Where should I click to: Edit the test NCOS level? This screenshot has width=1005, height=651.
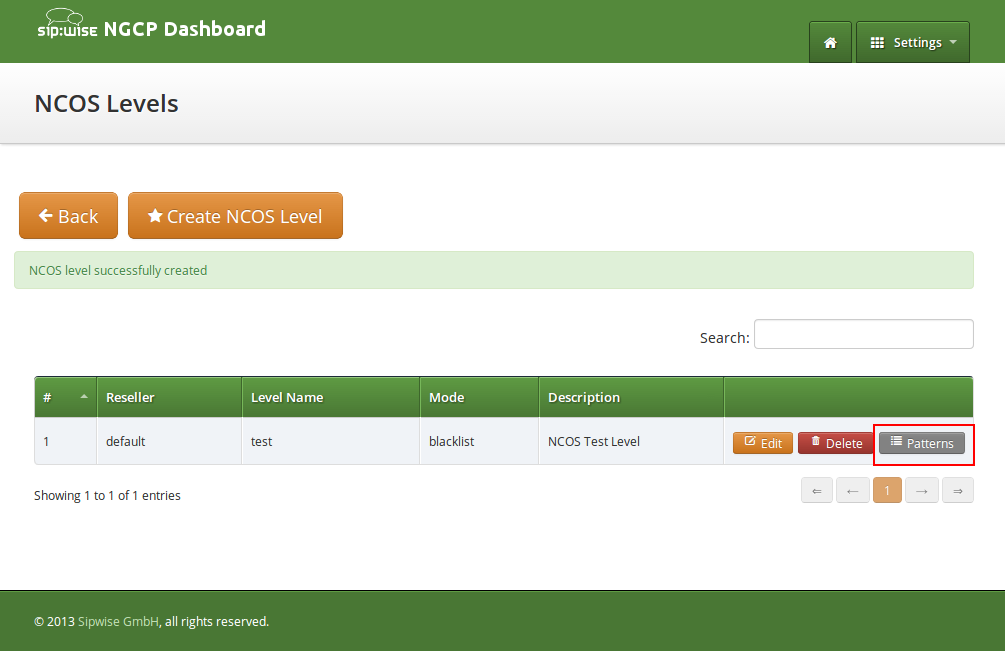pos(763,443)
